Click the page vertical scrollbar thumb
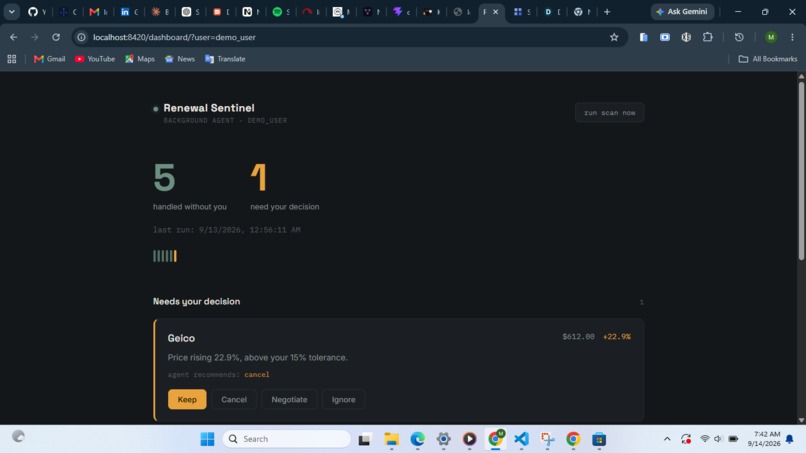 tap(801, 171)
